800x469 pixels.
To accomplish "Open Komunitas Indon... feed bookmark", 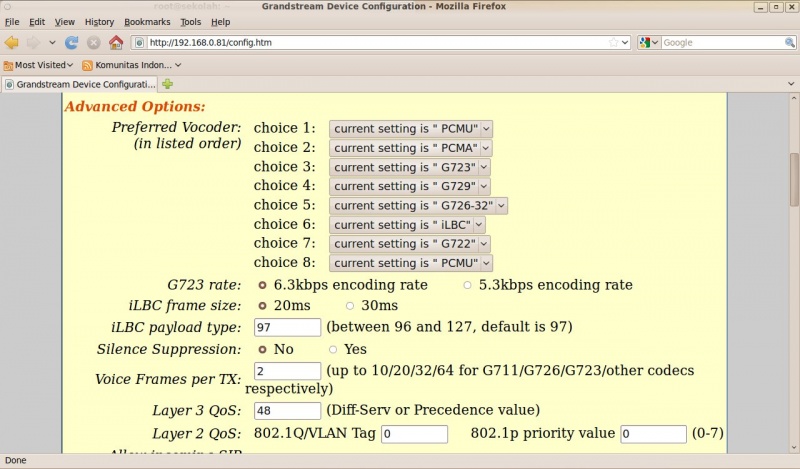I will [x=129, y=65].
